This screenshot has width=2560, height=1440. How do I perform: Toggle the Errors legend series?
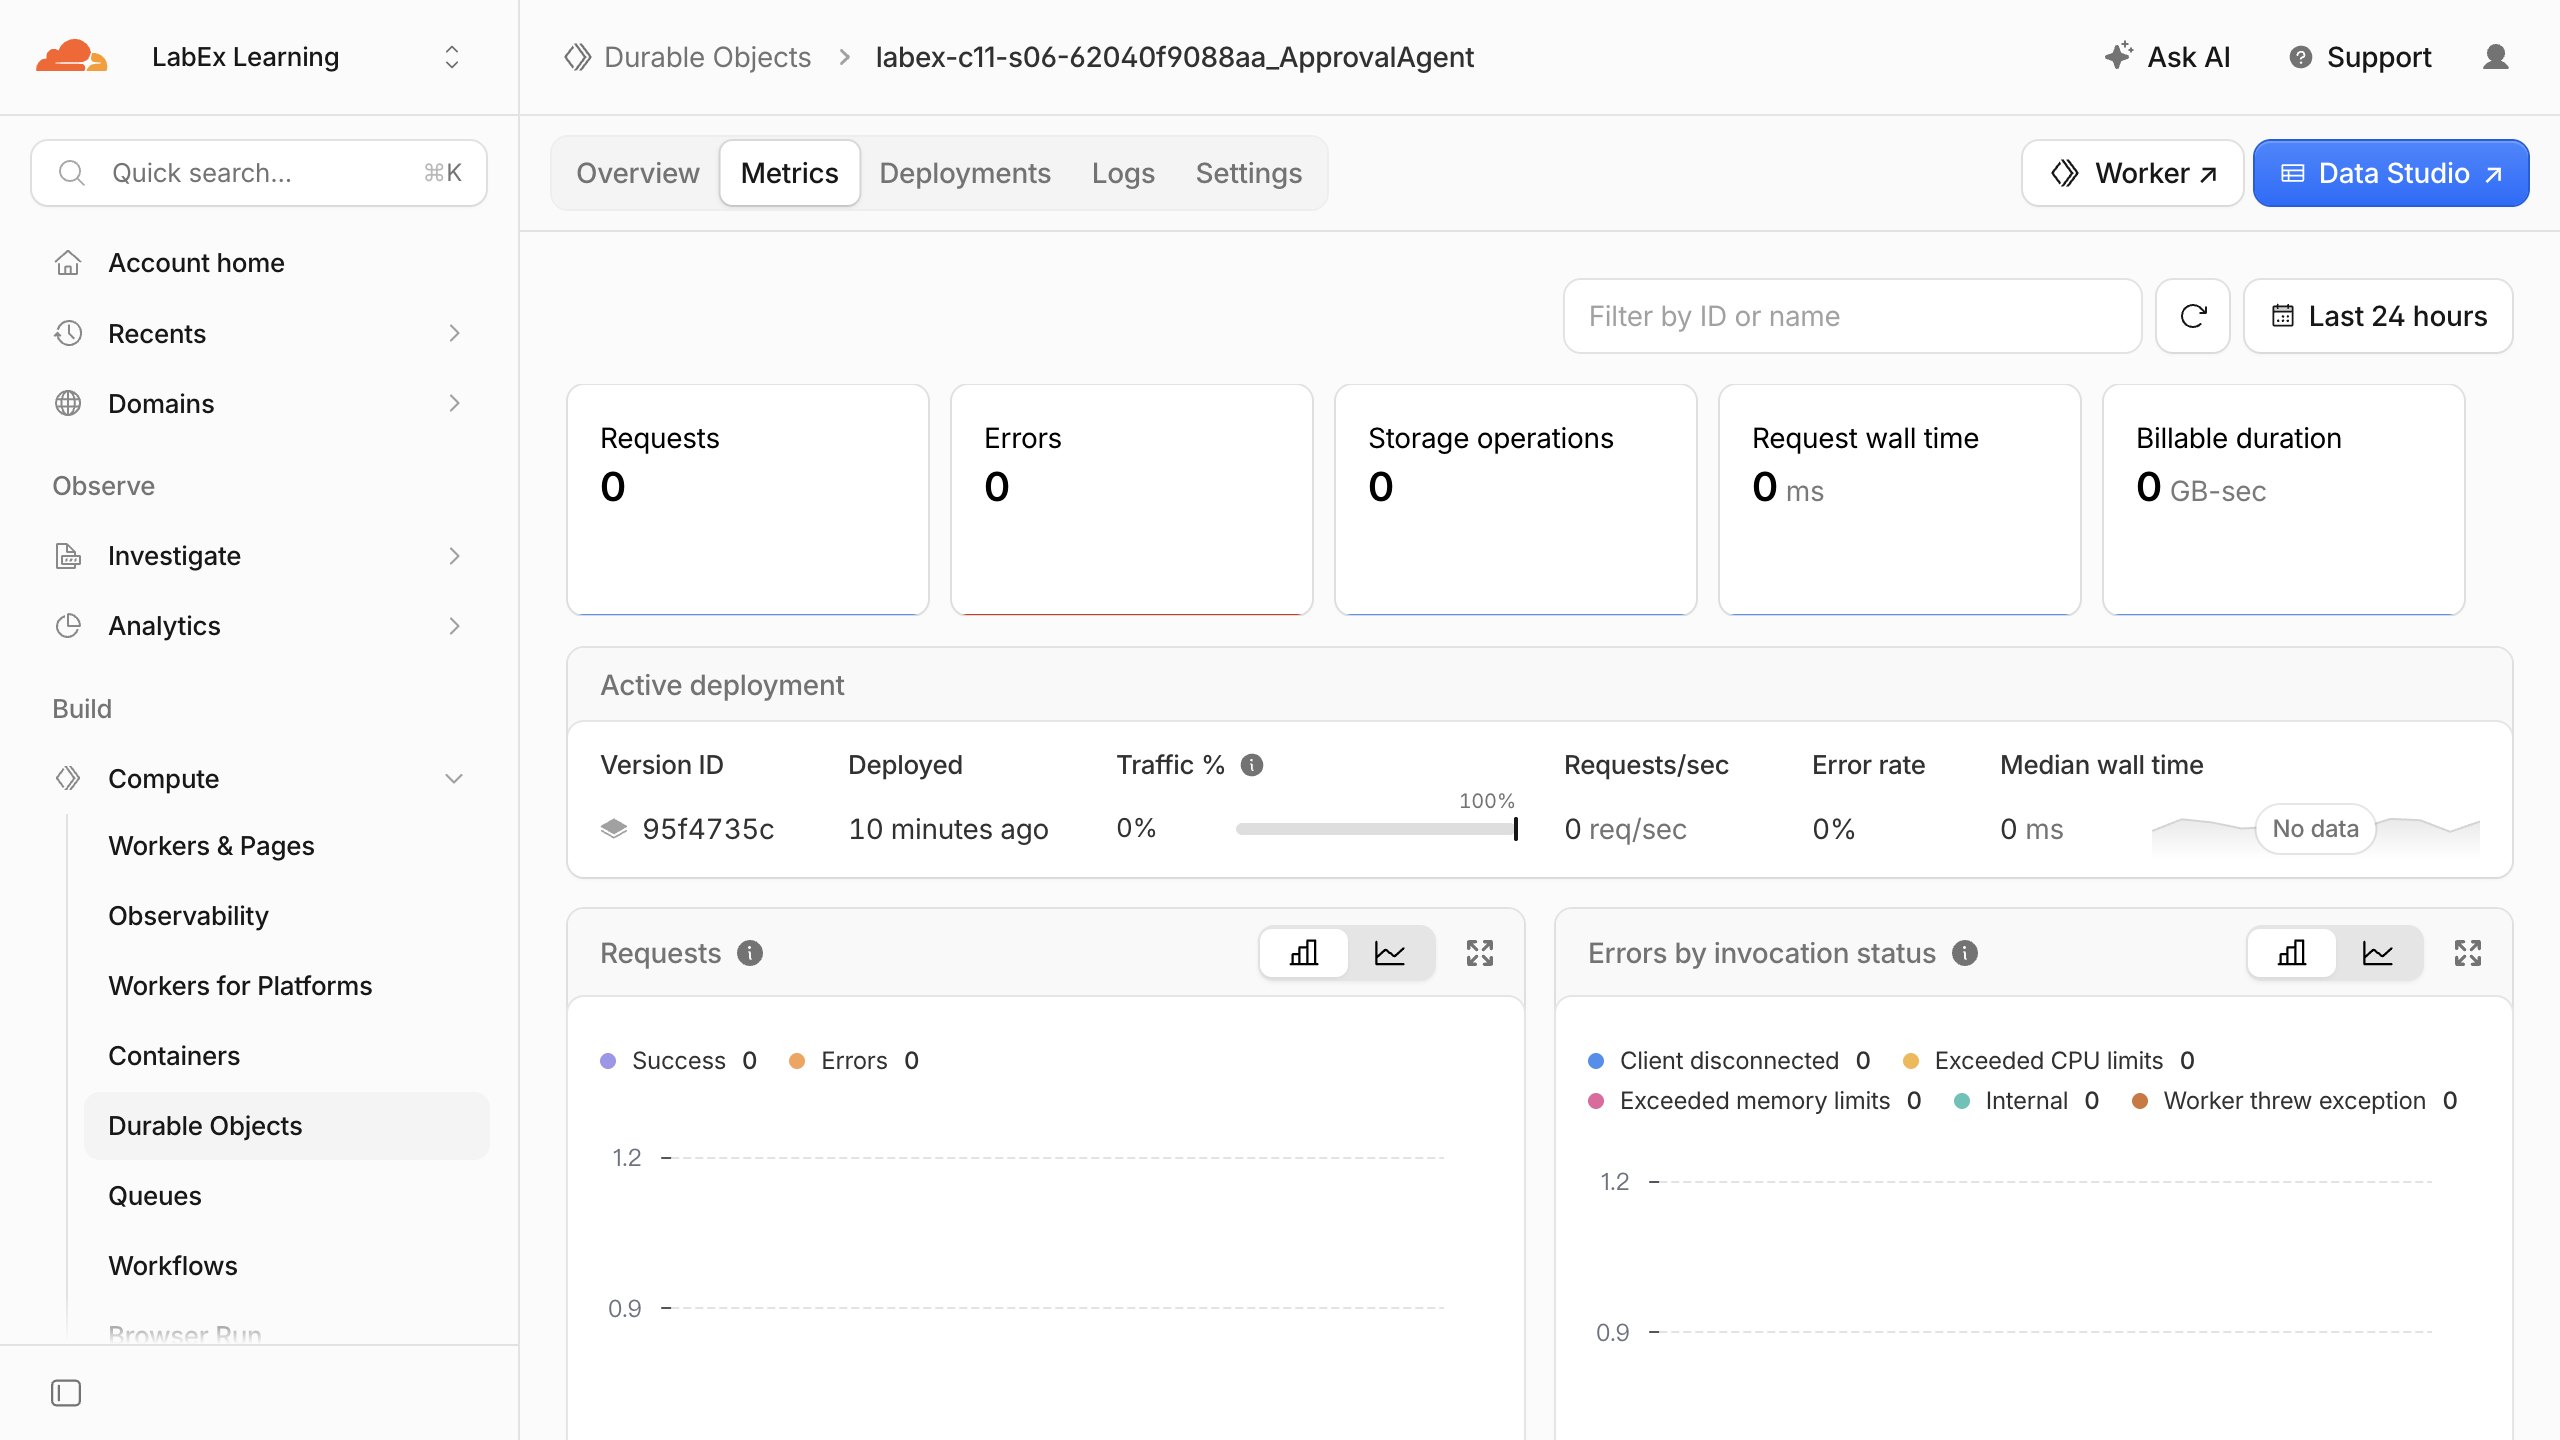pos(854,1060)
